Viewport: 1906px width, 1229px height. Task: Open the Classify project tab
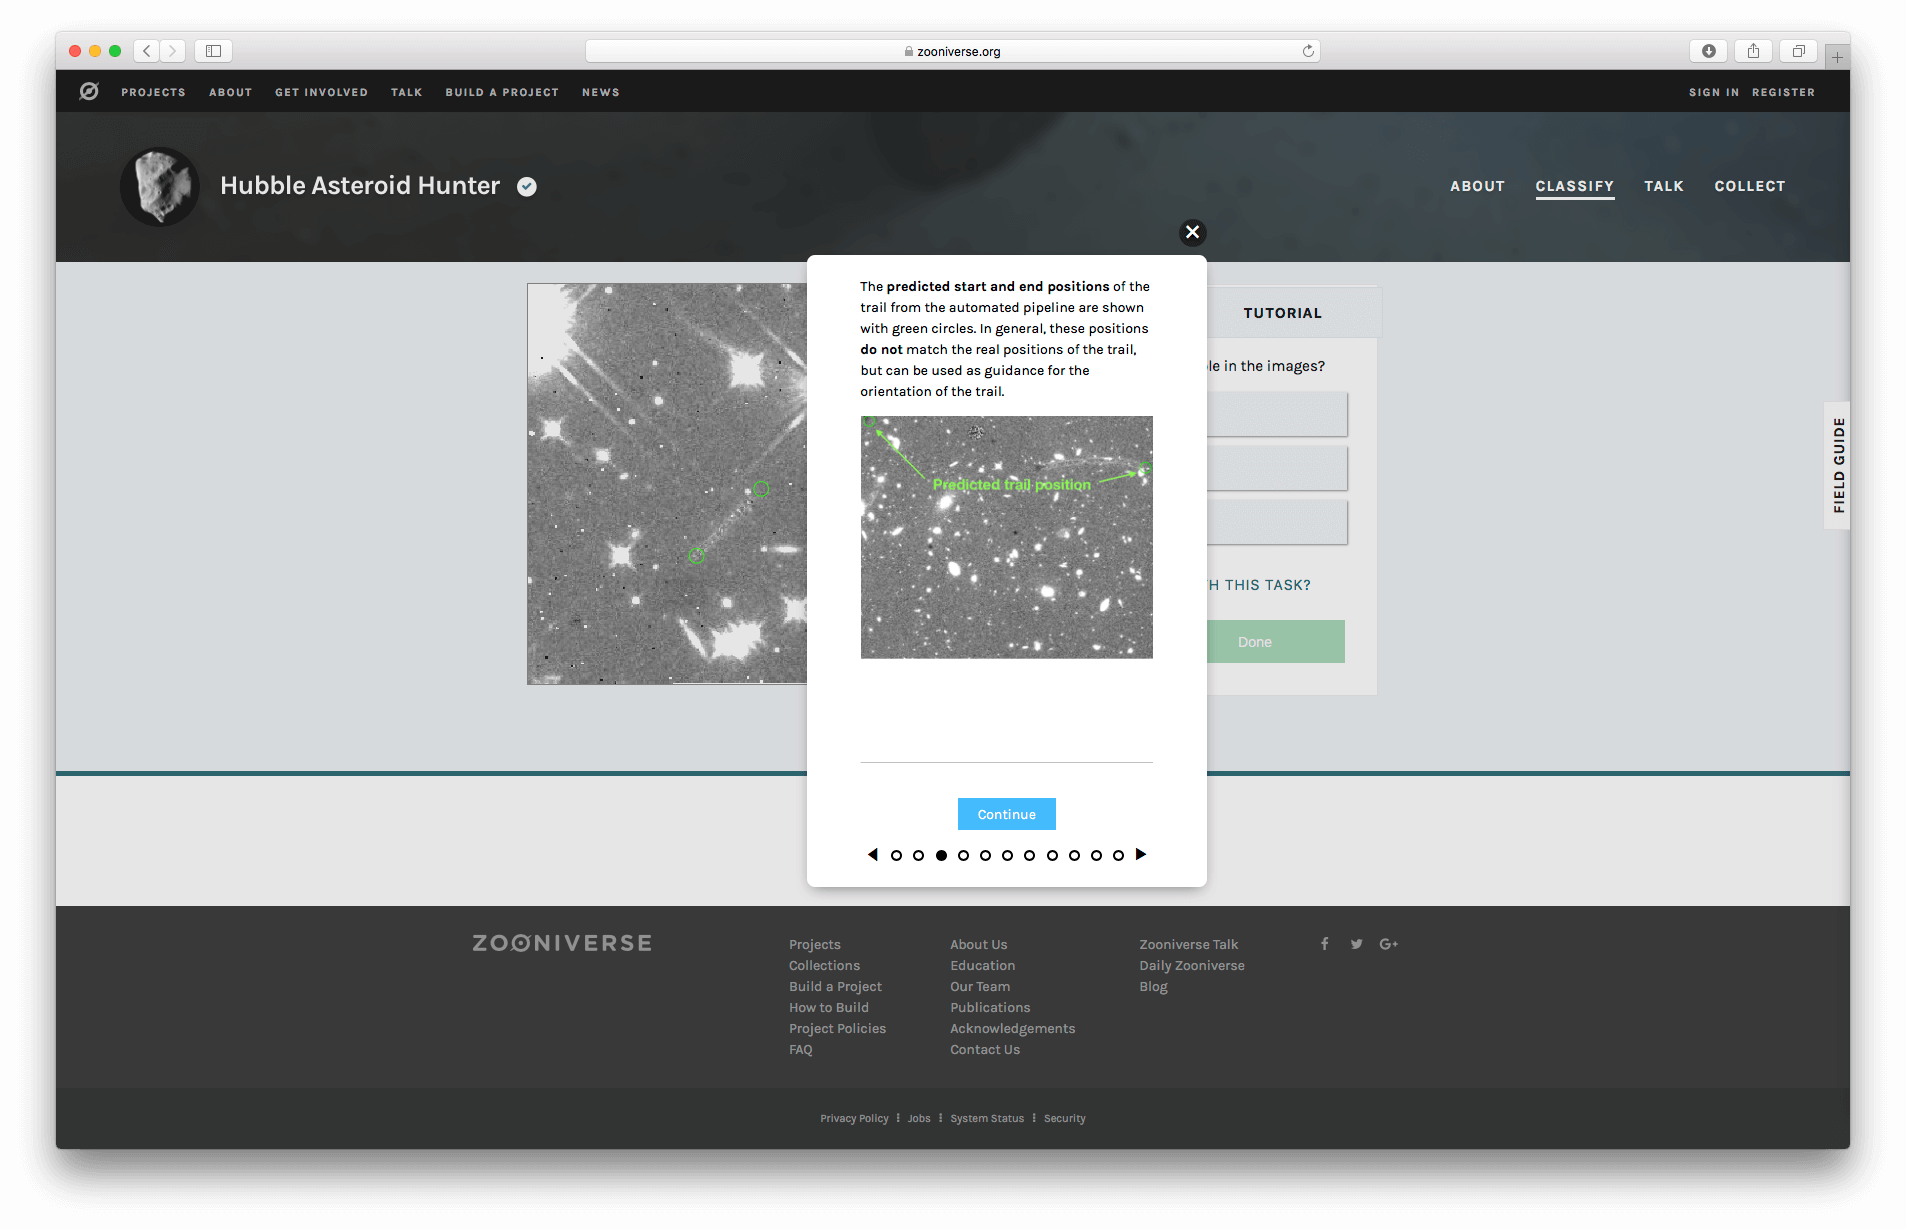coord(1574,186)
